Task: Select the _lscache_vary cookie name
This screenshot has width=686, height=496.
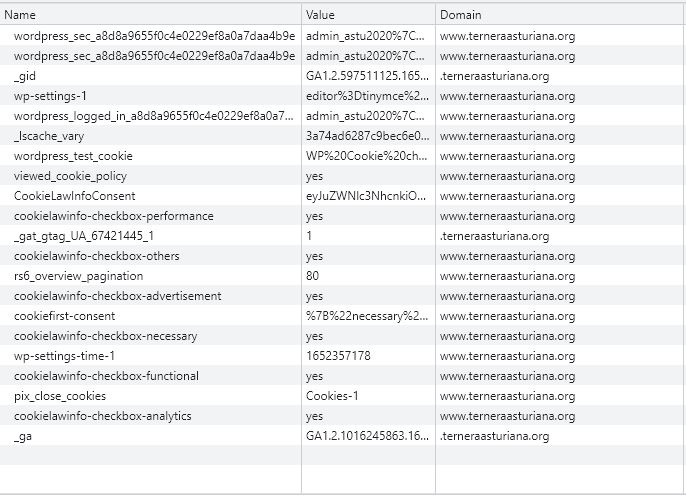Action: pos(49,136)
